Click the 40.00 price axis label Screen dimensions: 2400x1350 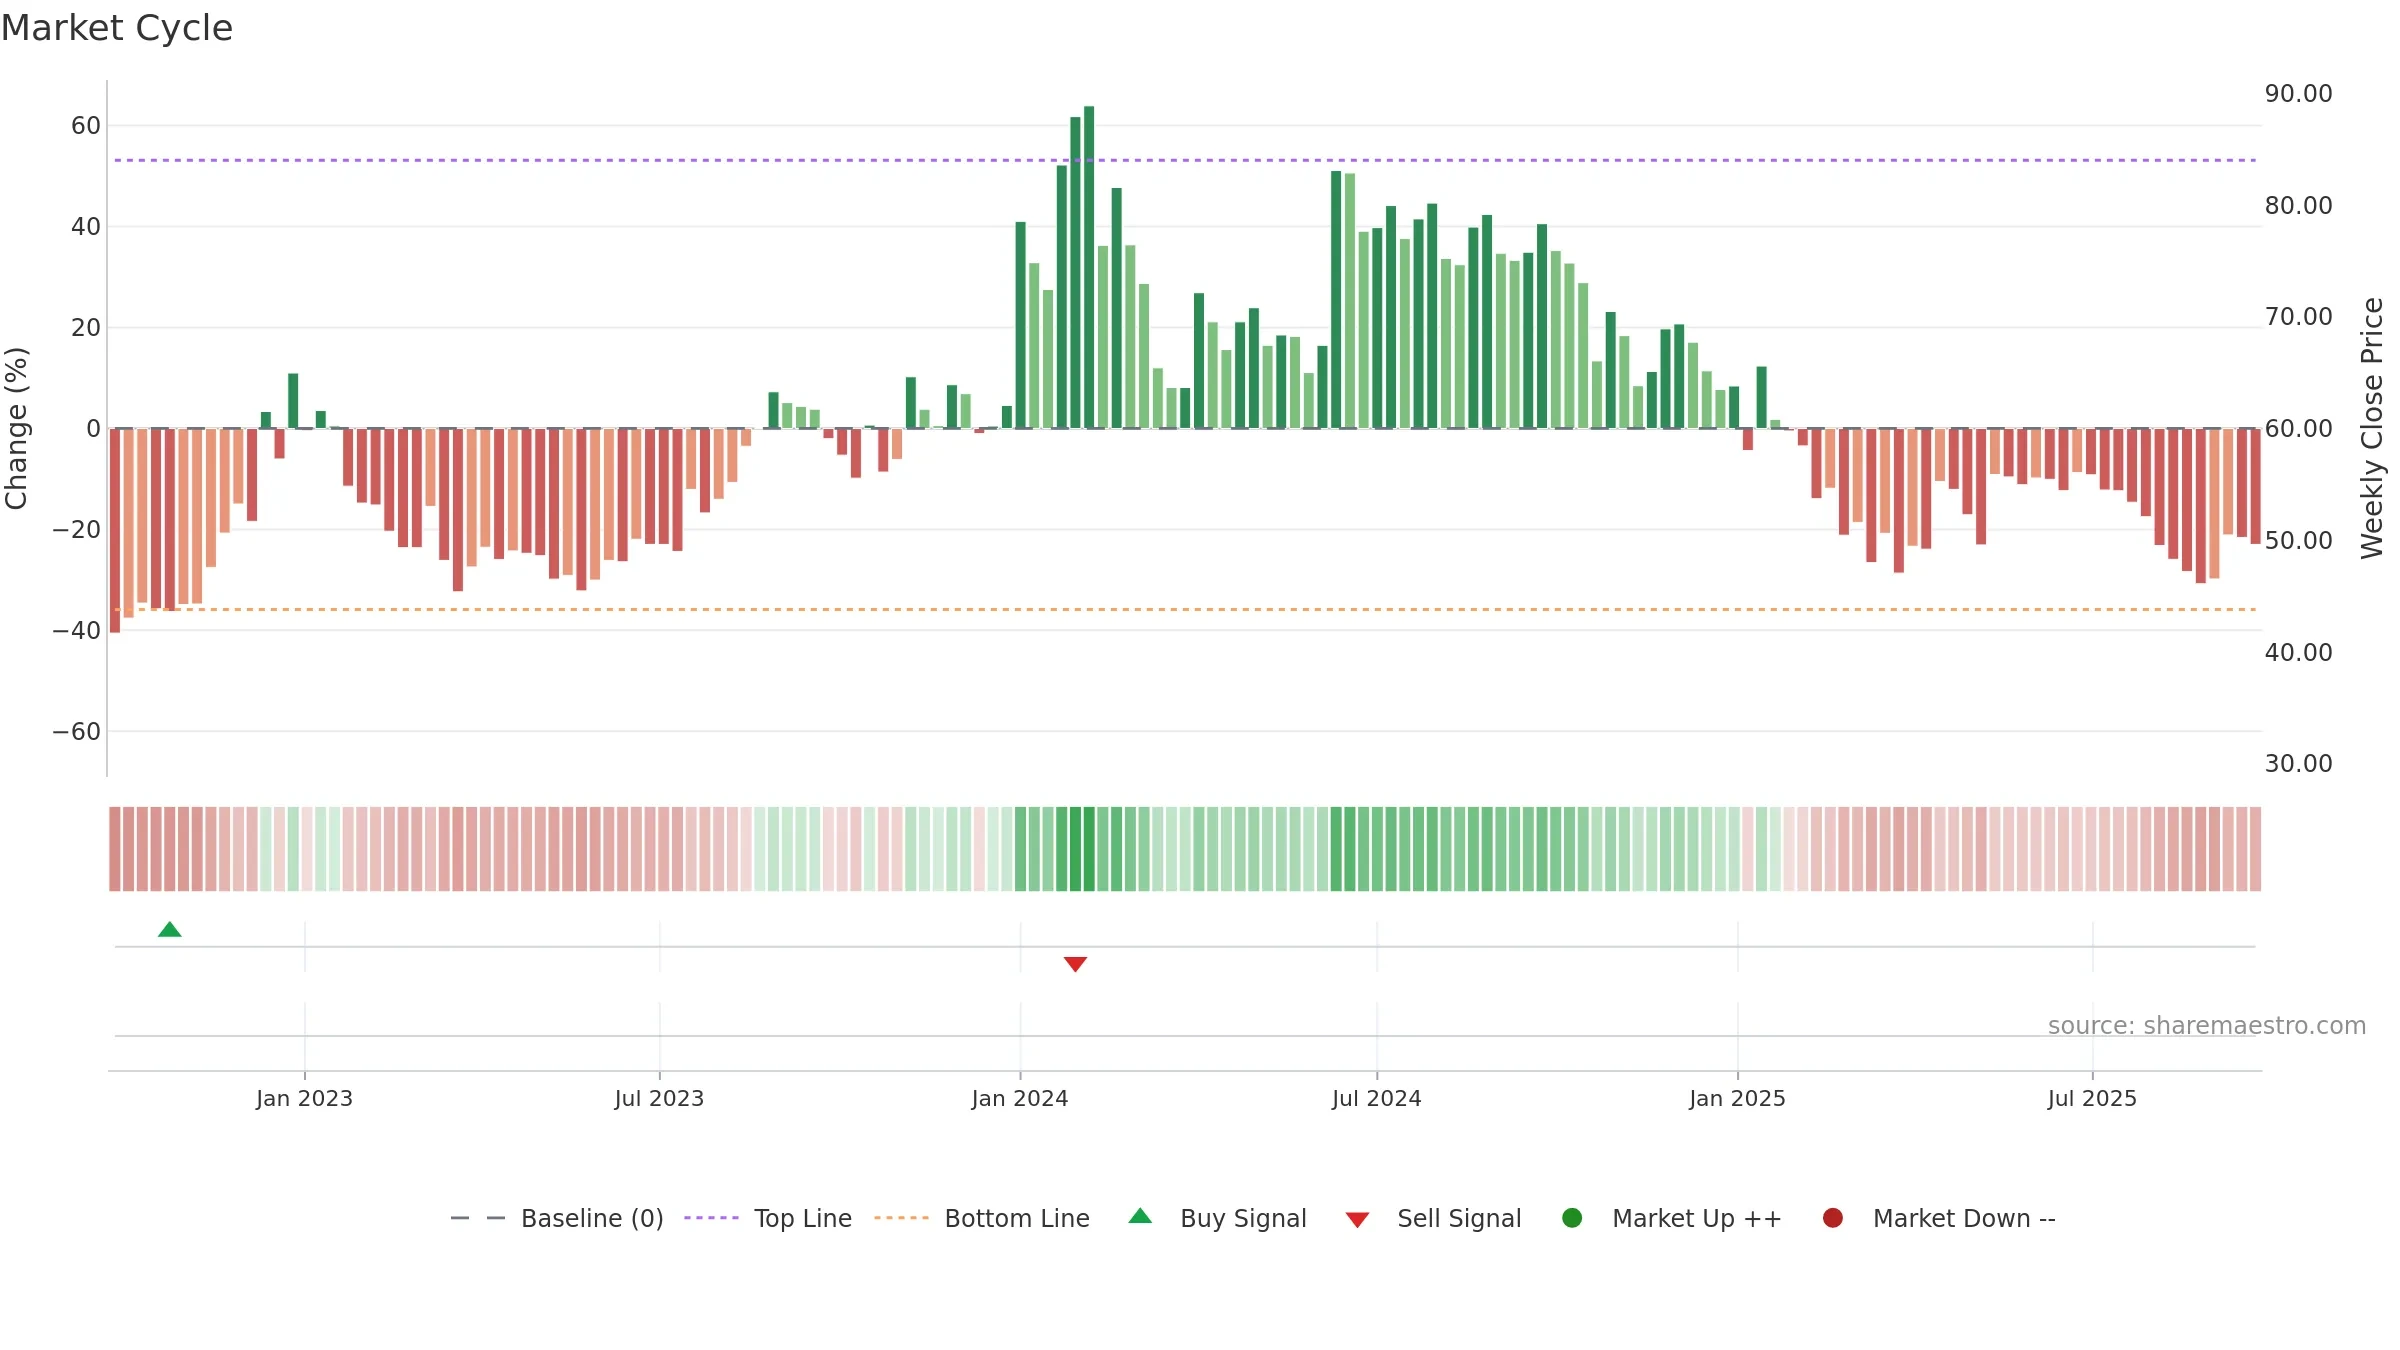click(x=2298, y=653)
